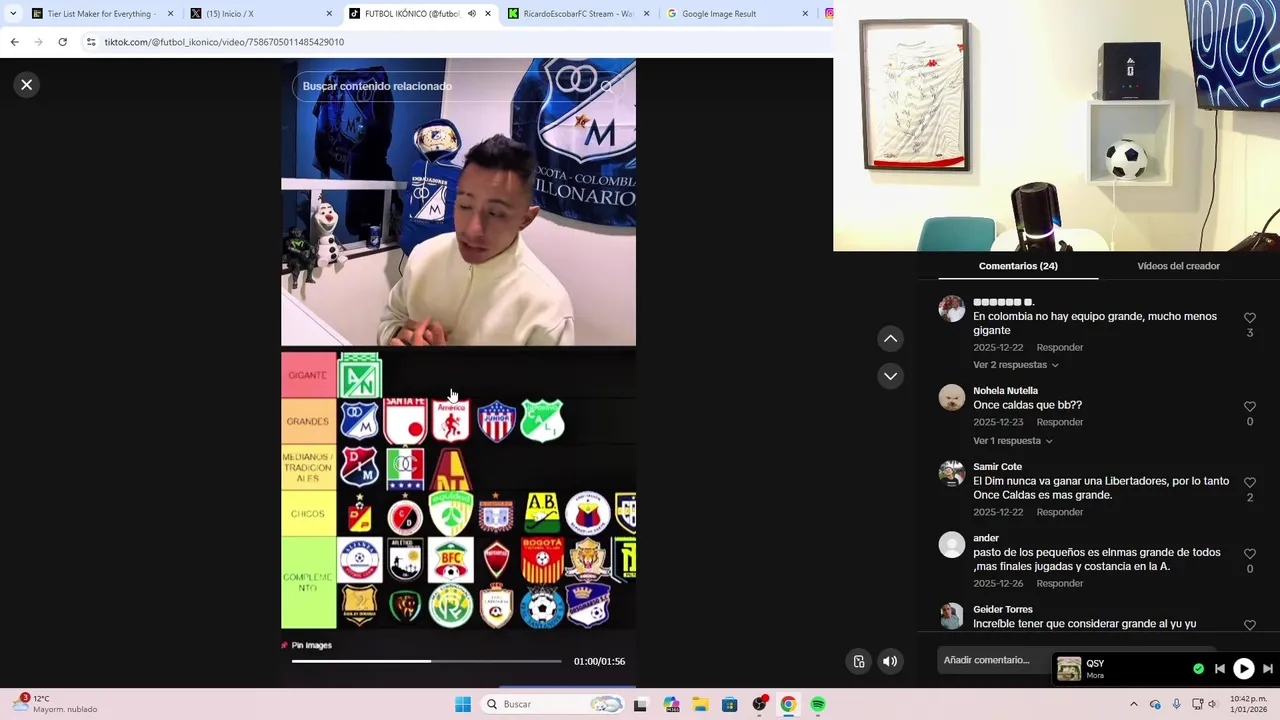Open the browser tab search dropdown
Image resolution: width=1280 pixels, height=720 pixels.
coord(13,14)
